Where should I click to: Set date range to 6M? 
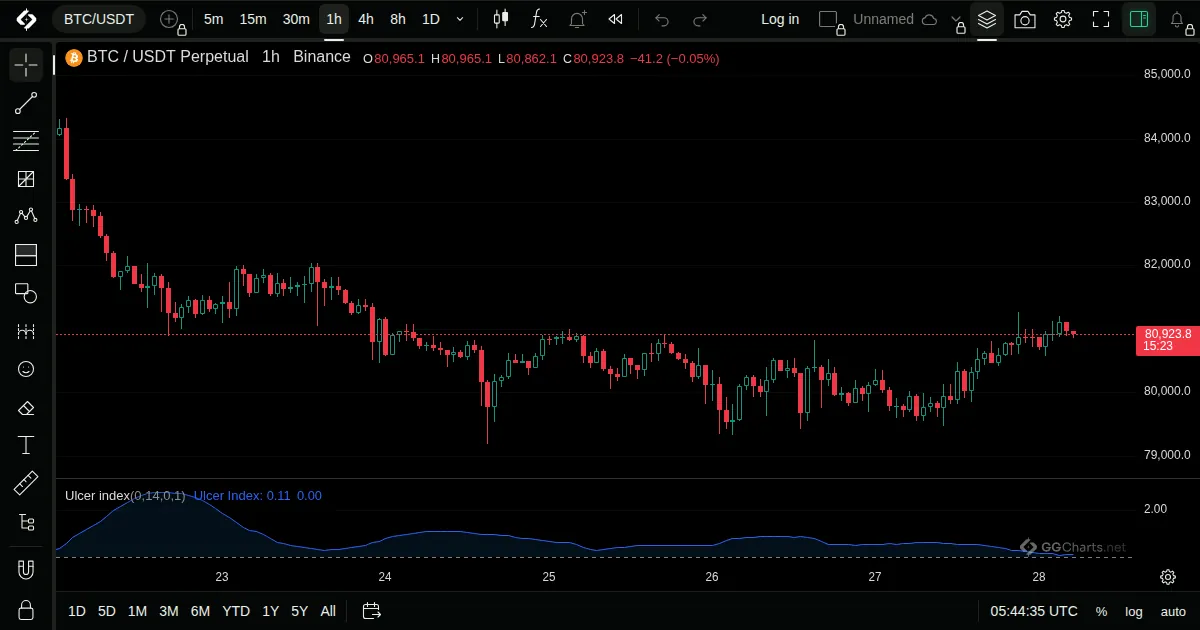(200, 611)
